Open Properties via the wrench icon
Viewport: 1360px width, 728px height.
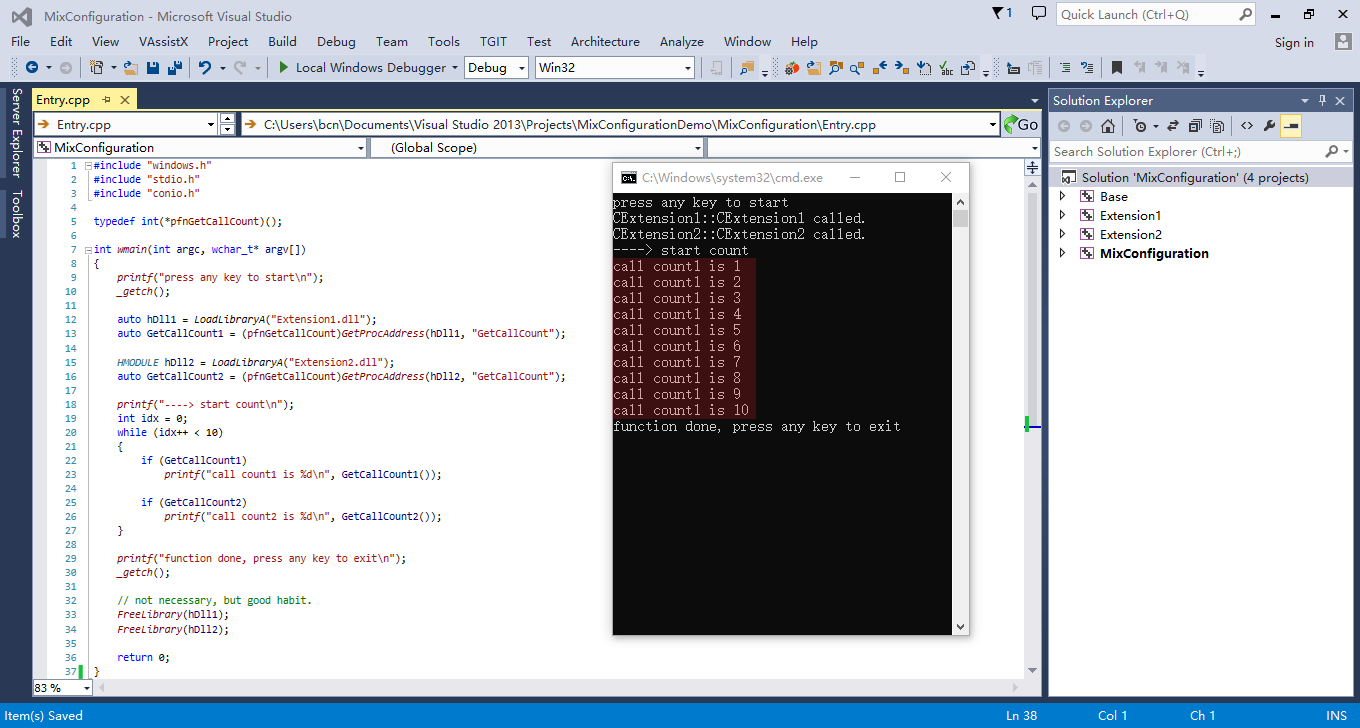tap(1270, 126)
